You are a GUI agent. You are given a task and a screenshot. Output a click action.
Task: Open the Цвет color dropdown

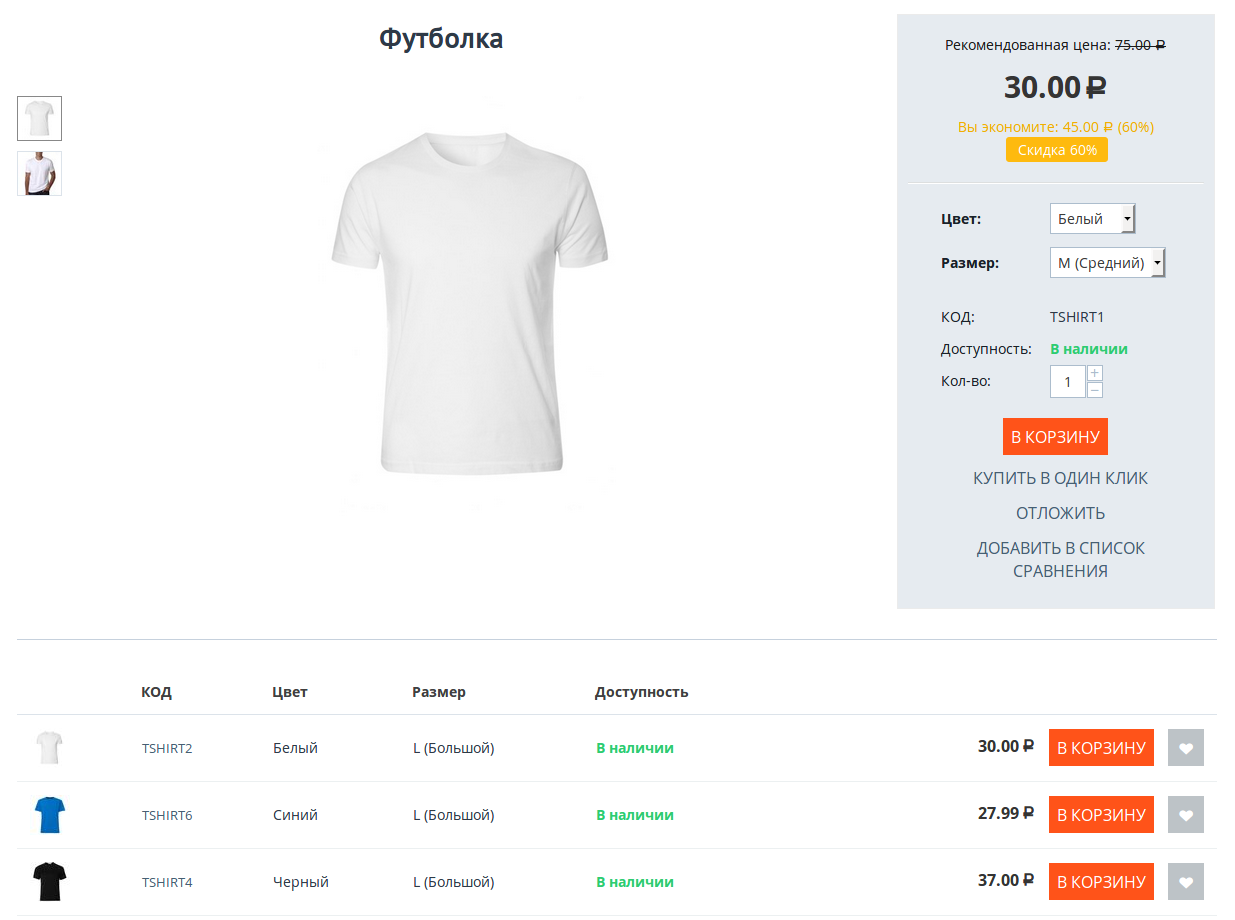(x=1092, y=219)
